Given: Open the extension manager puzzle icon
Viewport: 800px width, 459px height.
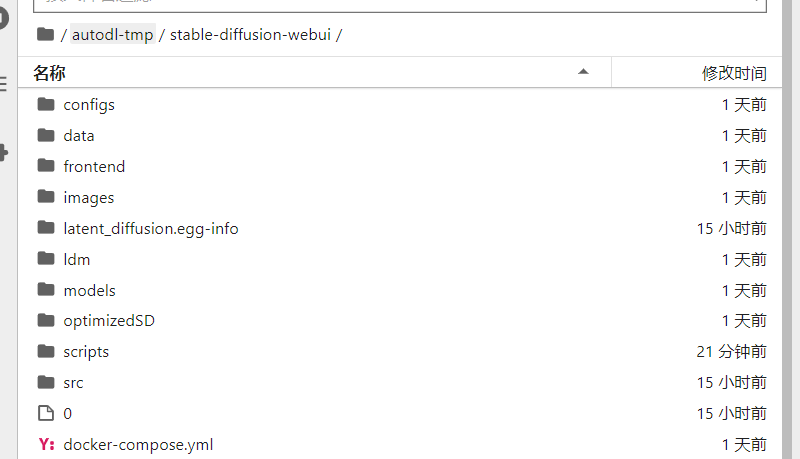Looking at the screenshot, I should pyautogui.click(x=3, y=153).
